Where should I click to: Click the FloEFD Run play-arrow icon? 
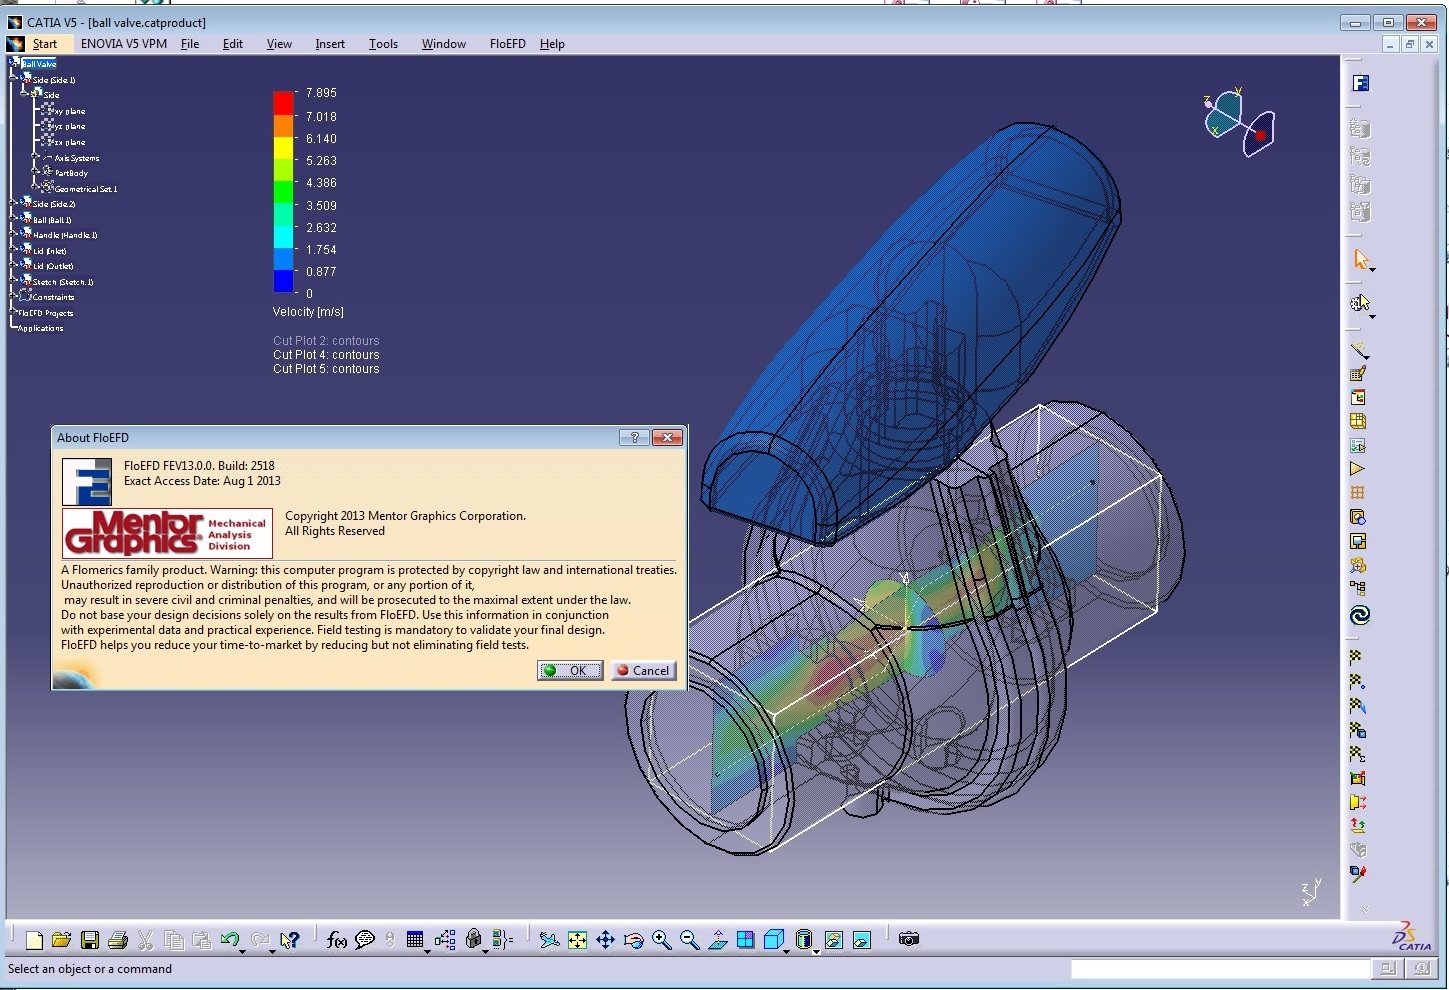pos(1357,469)
